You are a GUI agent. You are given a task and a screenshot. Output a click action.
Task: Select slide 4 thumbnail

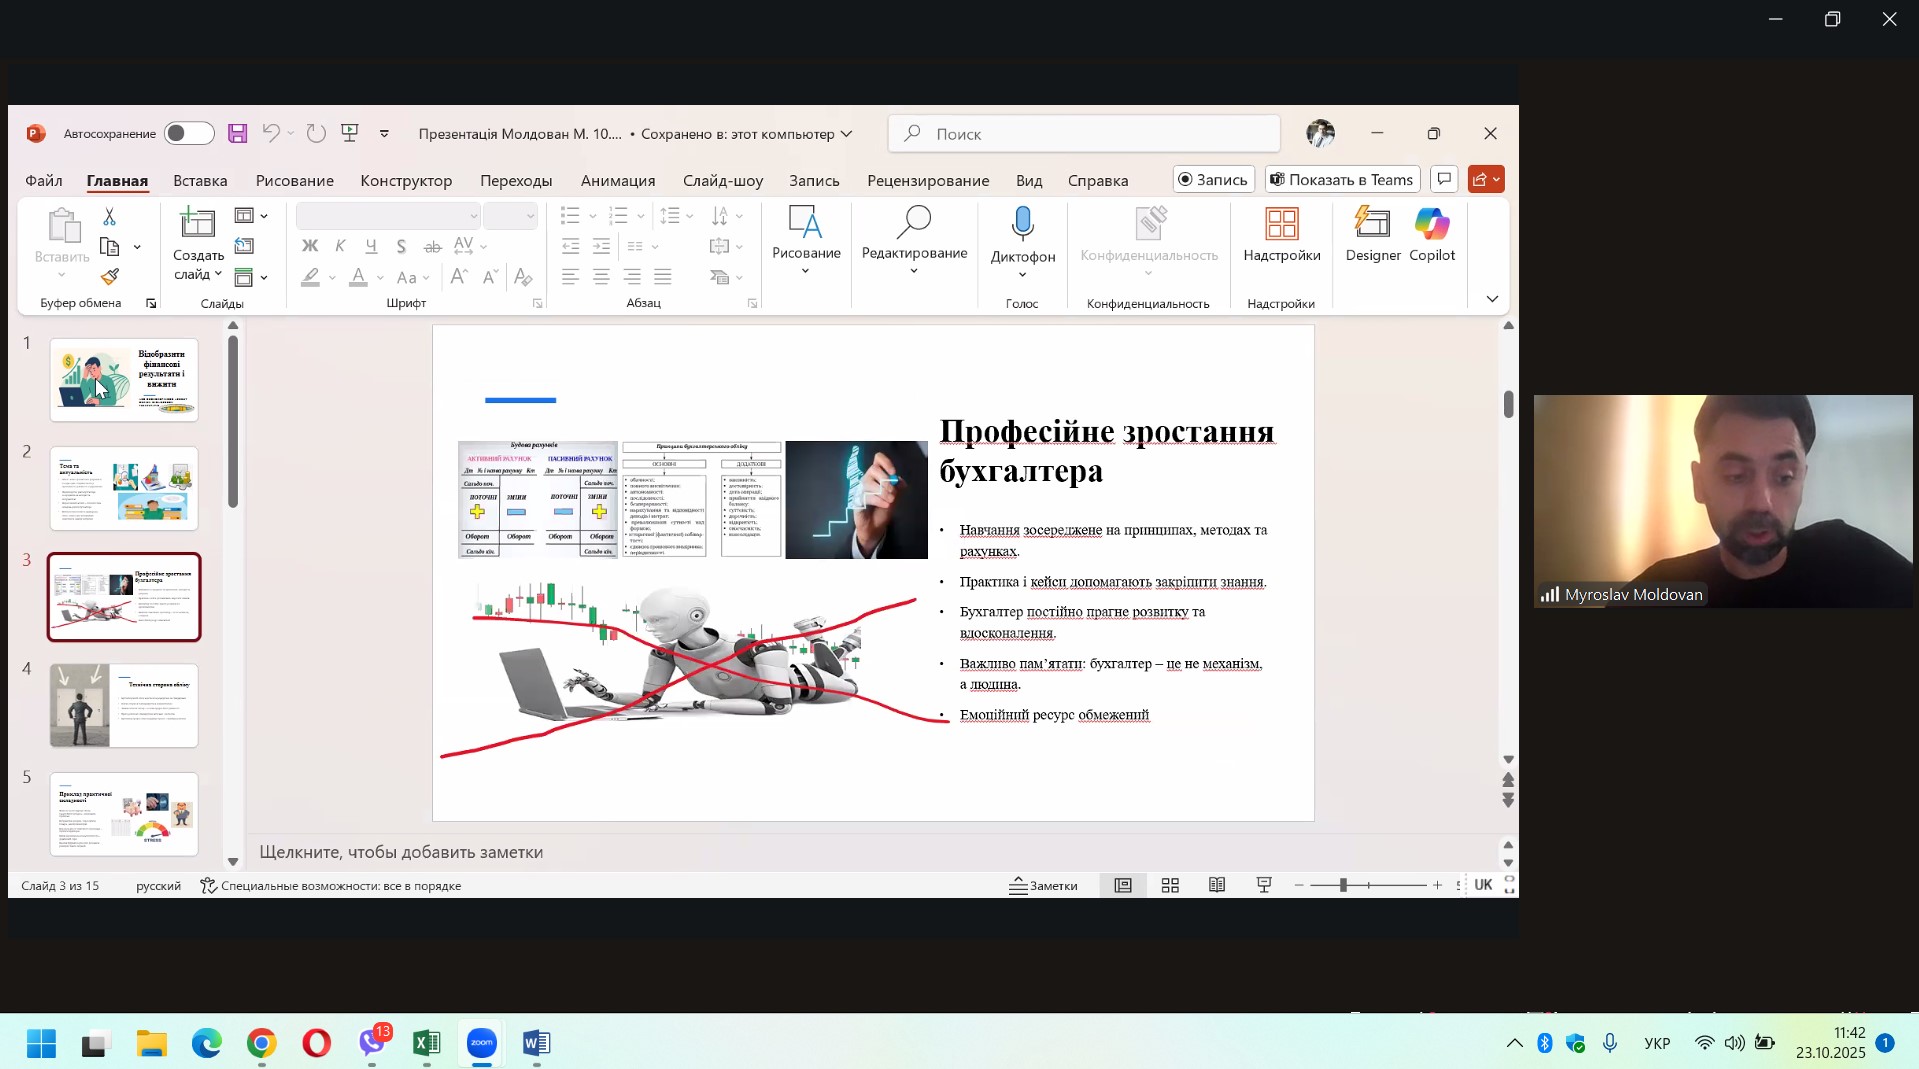pos(124,706)
